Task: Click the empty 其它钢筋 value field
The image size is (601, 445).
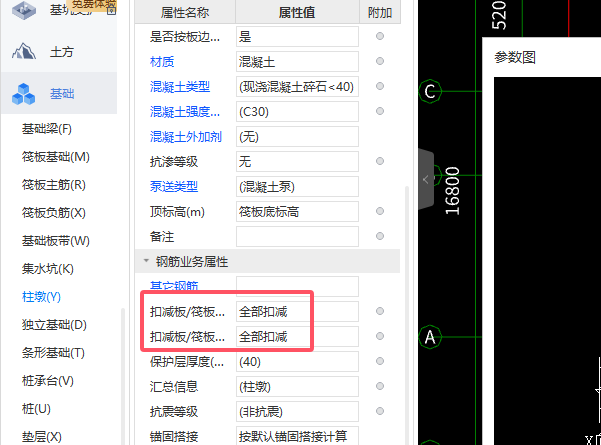Action: click(x=297, y=286)
